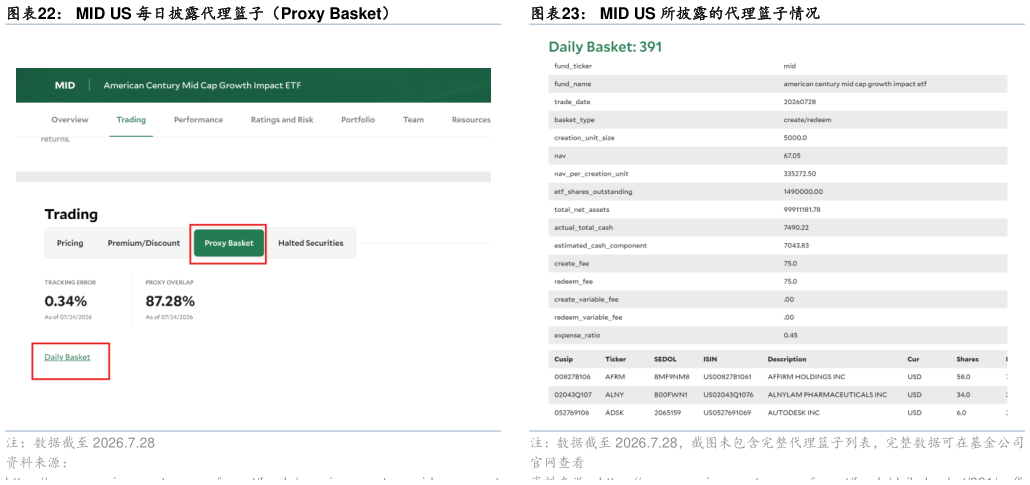
Task: Select the Trading tab
Action: coord(131,120)
